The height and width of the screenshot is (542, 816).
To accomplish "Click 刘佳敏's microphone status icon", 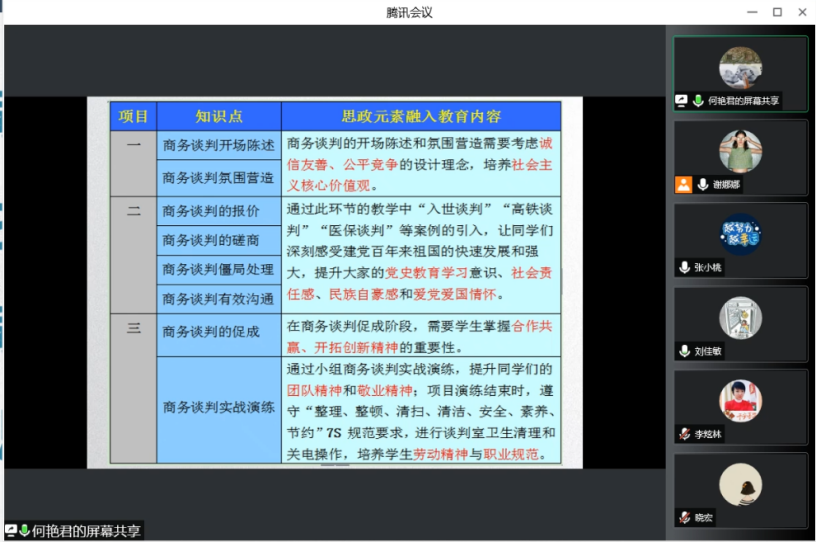I will (684, 351).
